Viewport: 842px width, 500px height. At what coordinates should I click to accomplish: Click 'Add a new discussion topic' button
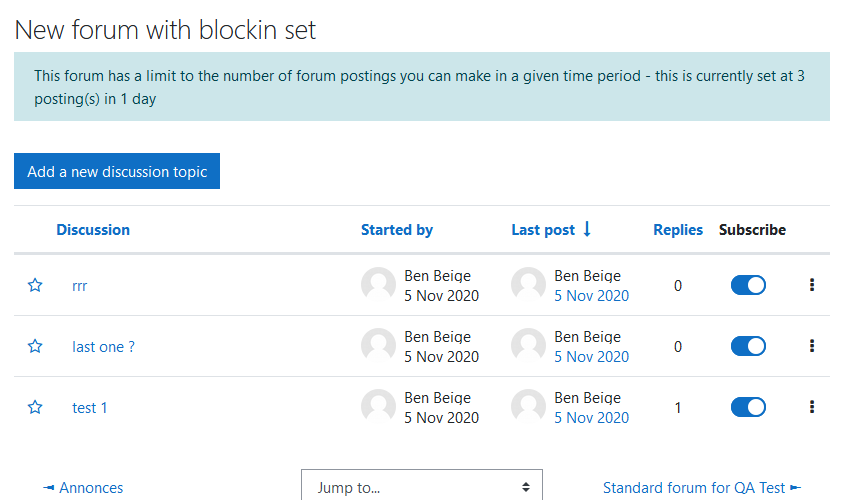point(117,171)
